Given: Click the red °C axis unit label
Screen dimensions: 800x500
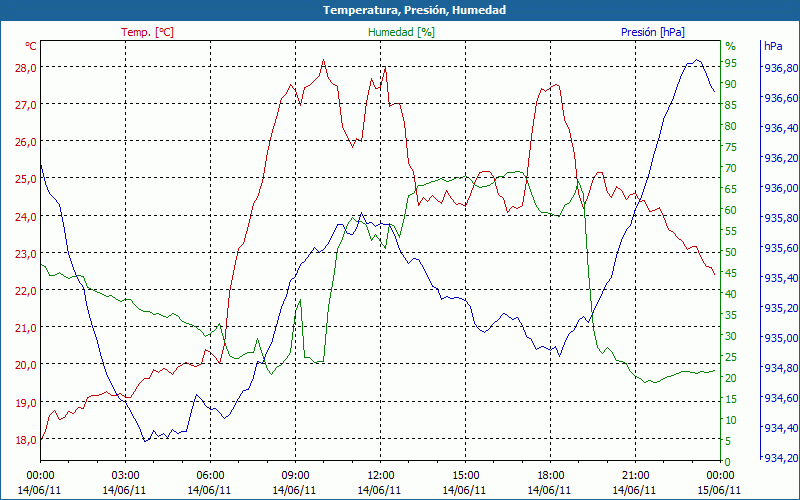Looking at the screenshot, I should point(31,46).
